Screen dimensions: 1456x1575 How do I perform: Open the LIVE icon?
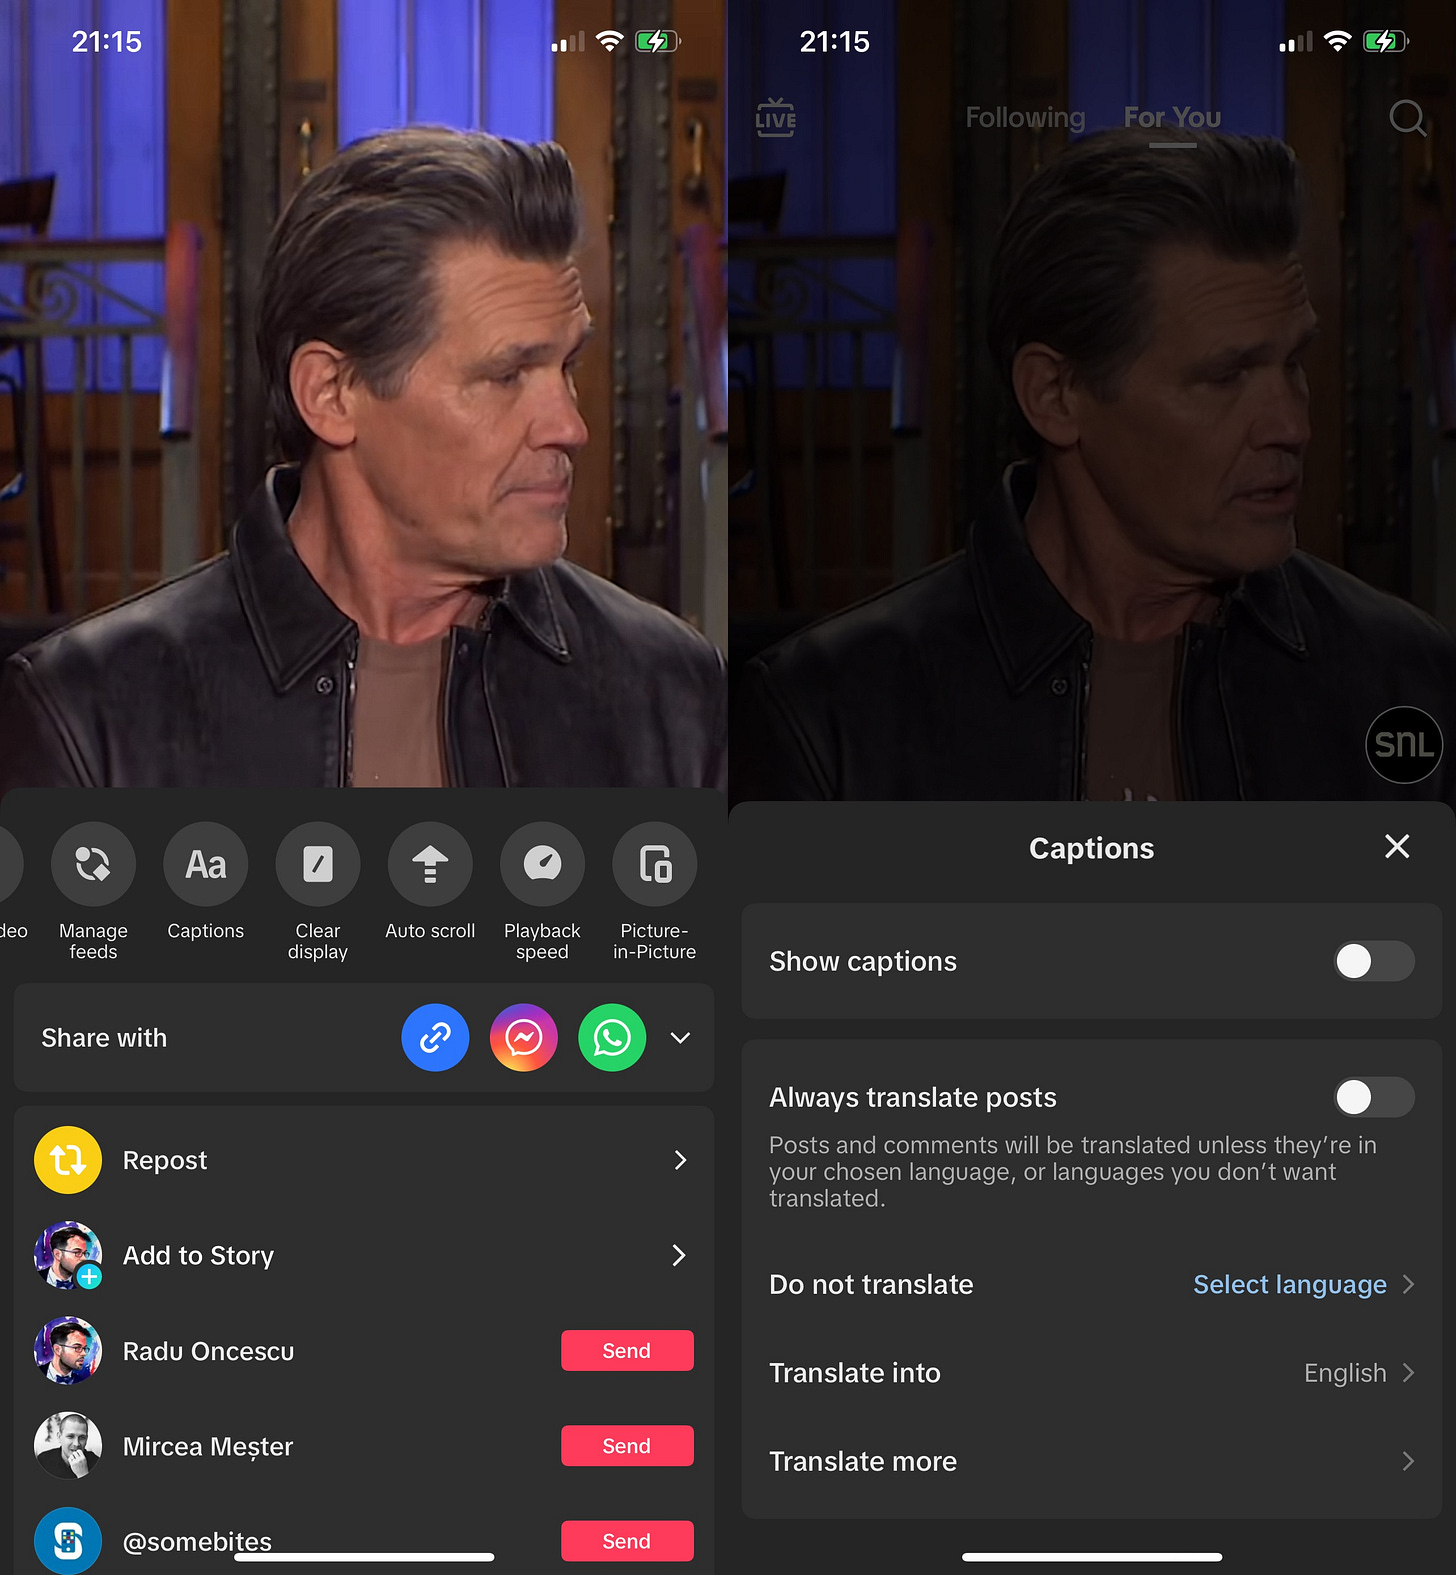776,118
